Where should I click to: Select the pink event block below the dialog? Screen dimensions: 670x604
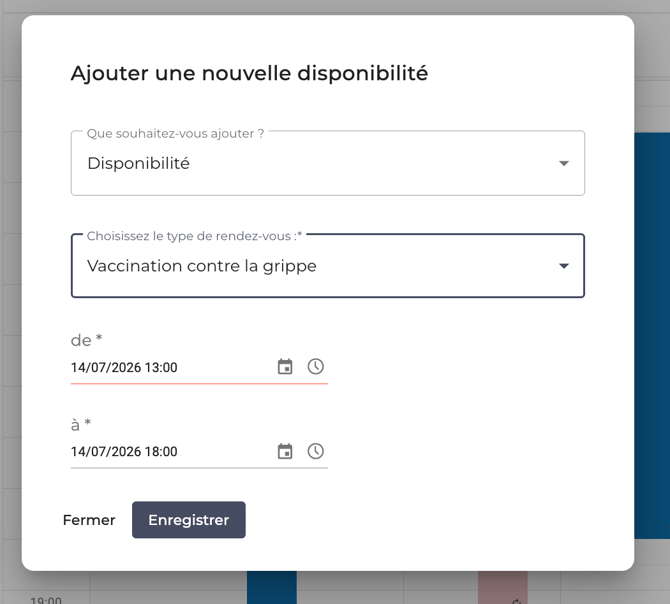503,587
